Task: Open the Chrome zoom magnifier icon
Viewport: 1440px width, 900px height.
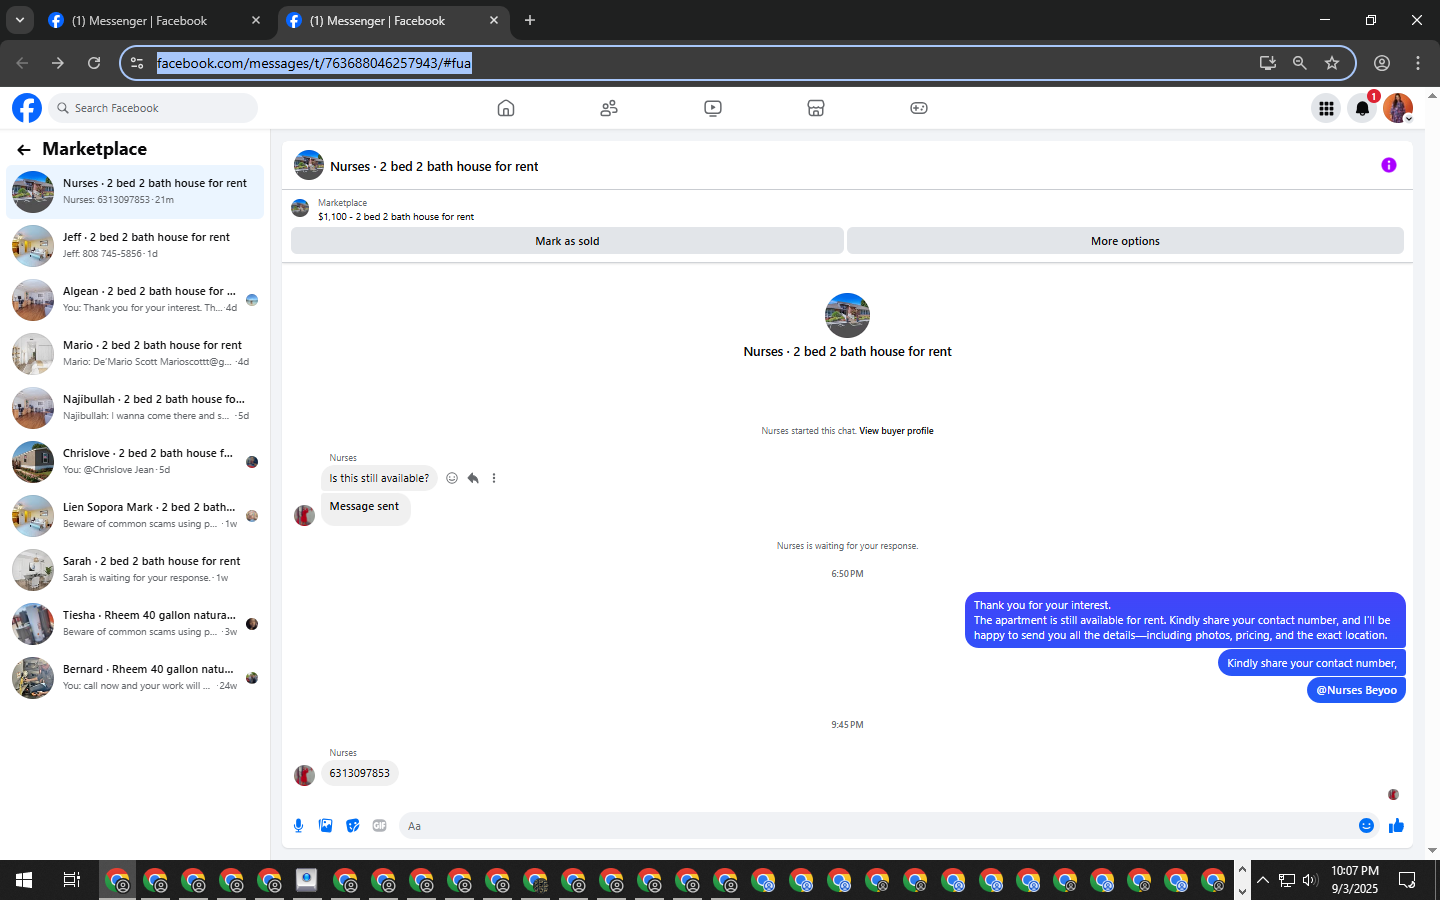Action: (x=1300, y=63)
